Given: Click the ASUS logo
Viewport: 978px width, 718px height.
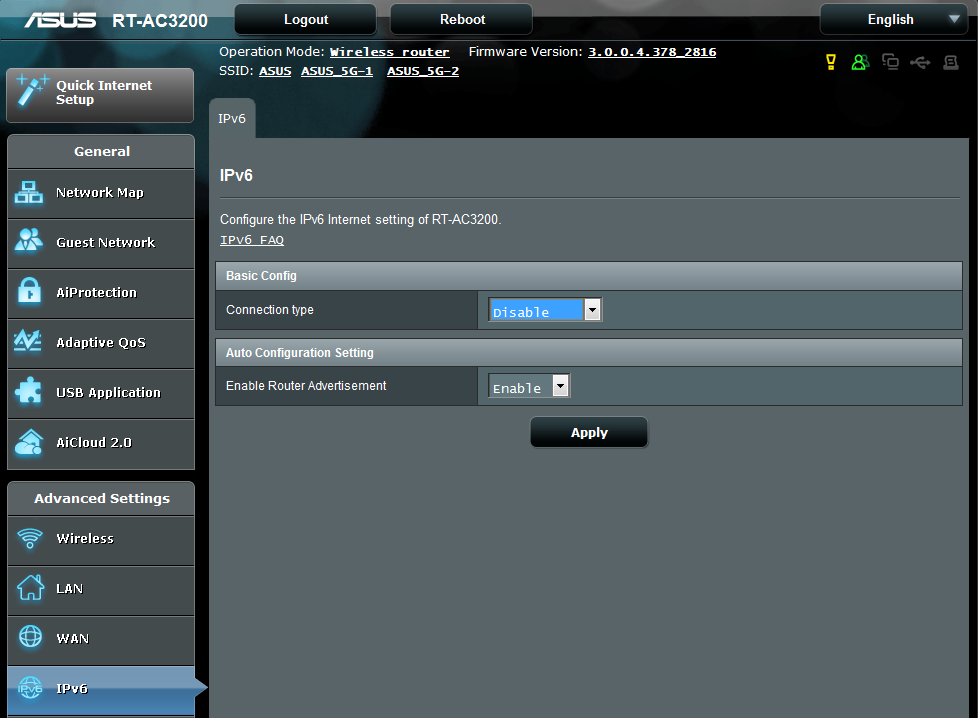Looking at the screenshot, I should 61,20.
